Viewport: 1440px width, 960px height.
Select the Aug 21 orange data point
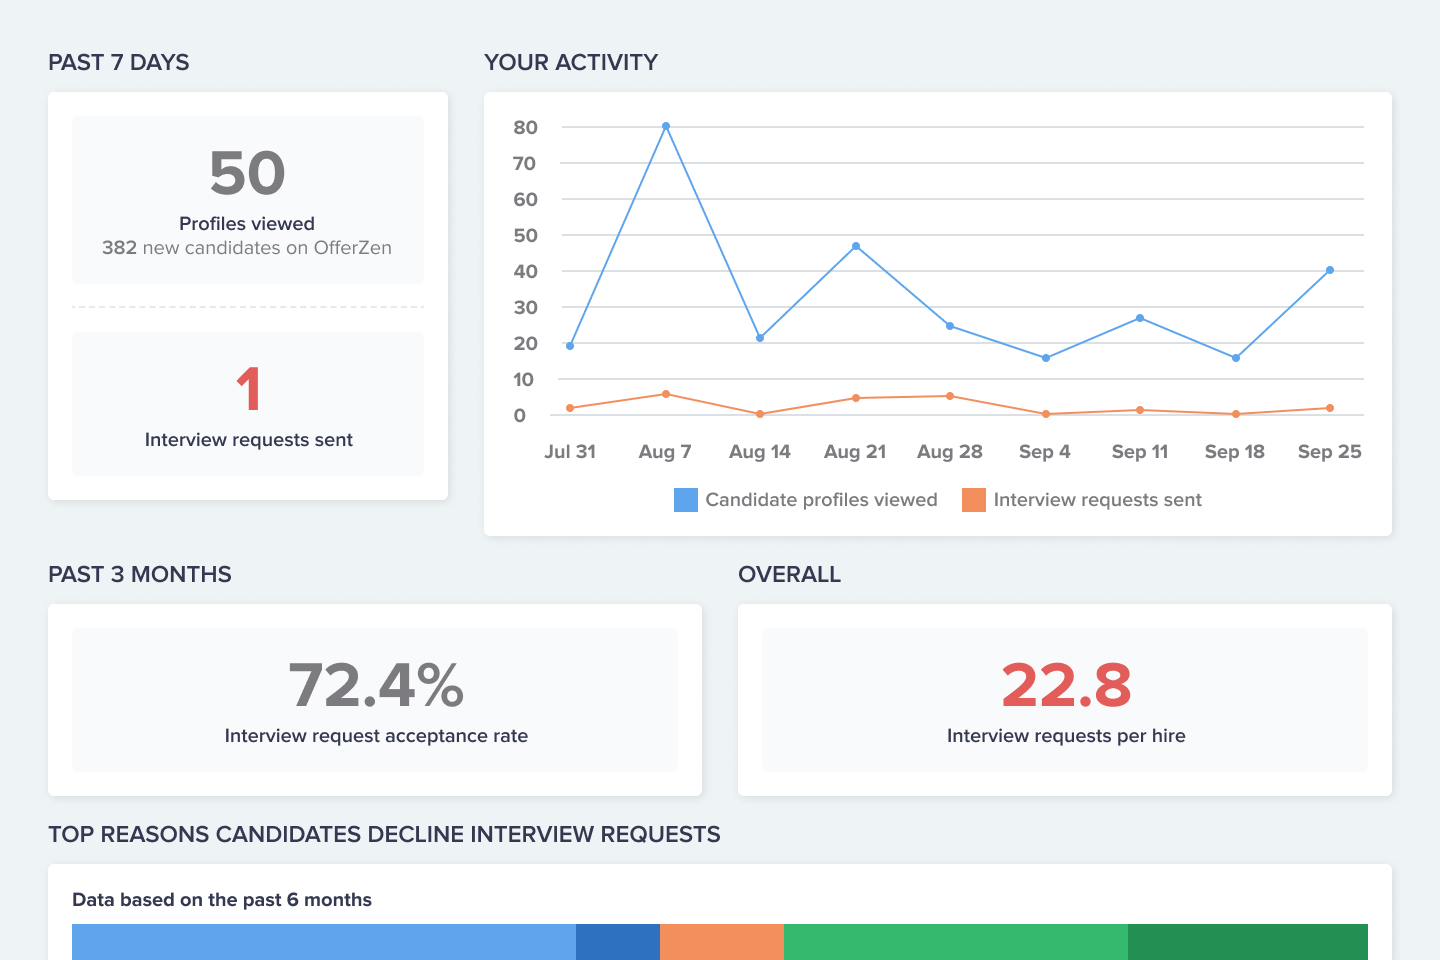point(855,398)
